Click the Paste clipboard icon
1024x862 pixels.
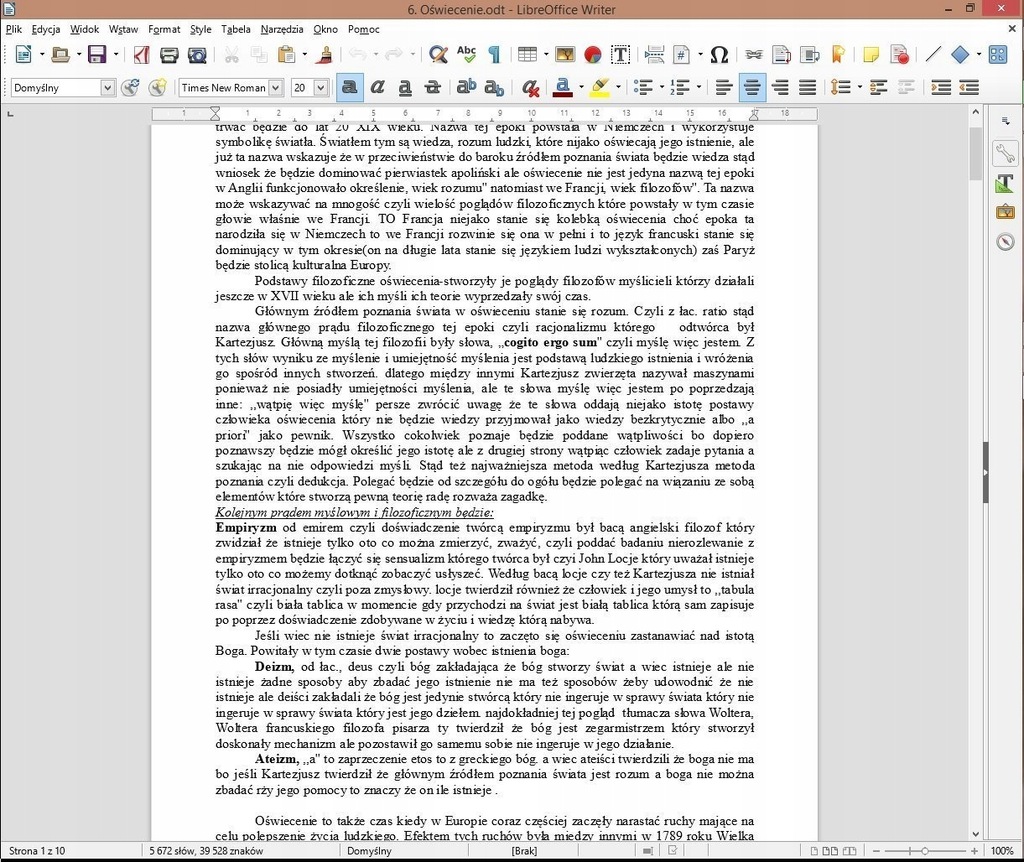[x=287, y=54]
